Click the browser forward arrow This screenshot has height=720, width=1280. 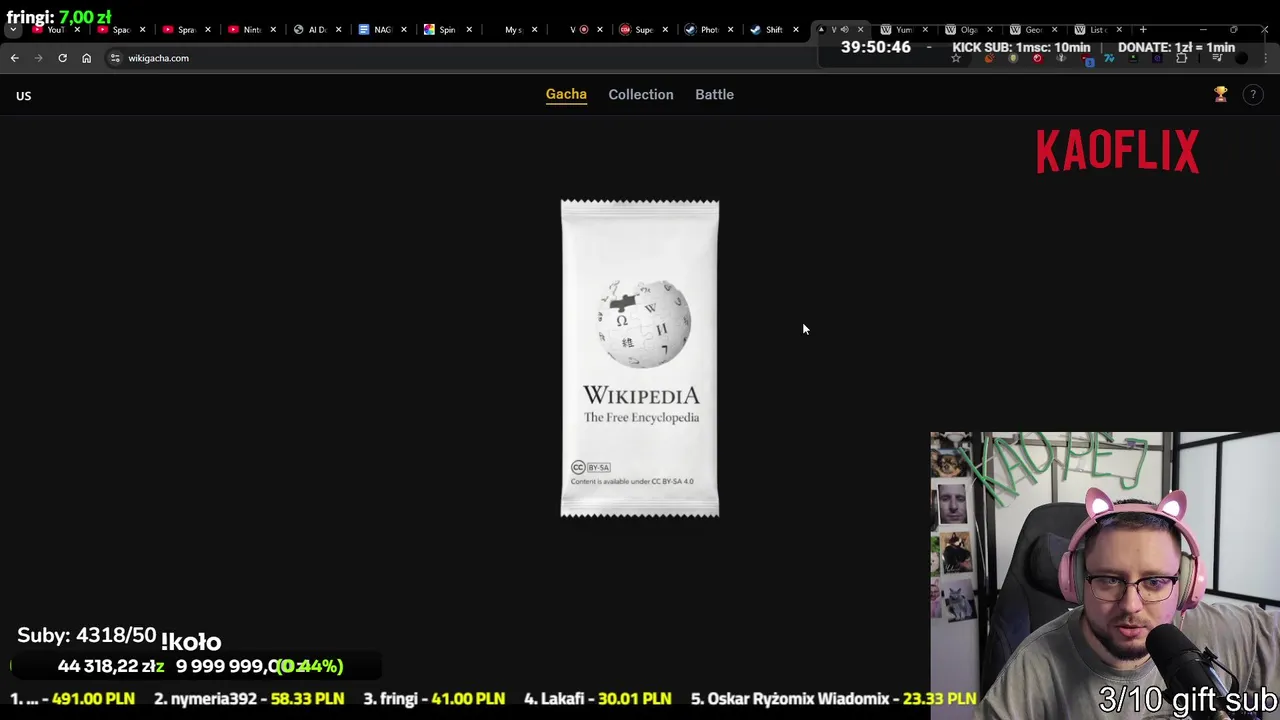38,58
